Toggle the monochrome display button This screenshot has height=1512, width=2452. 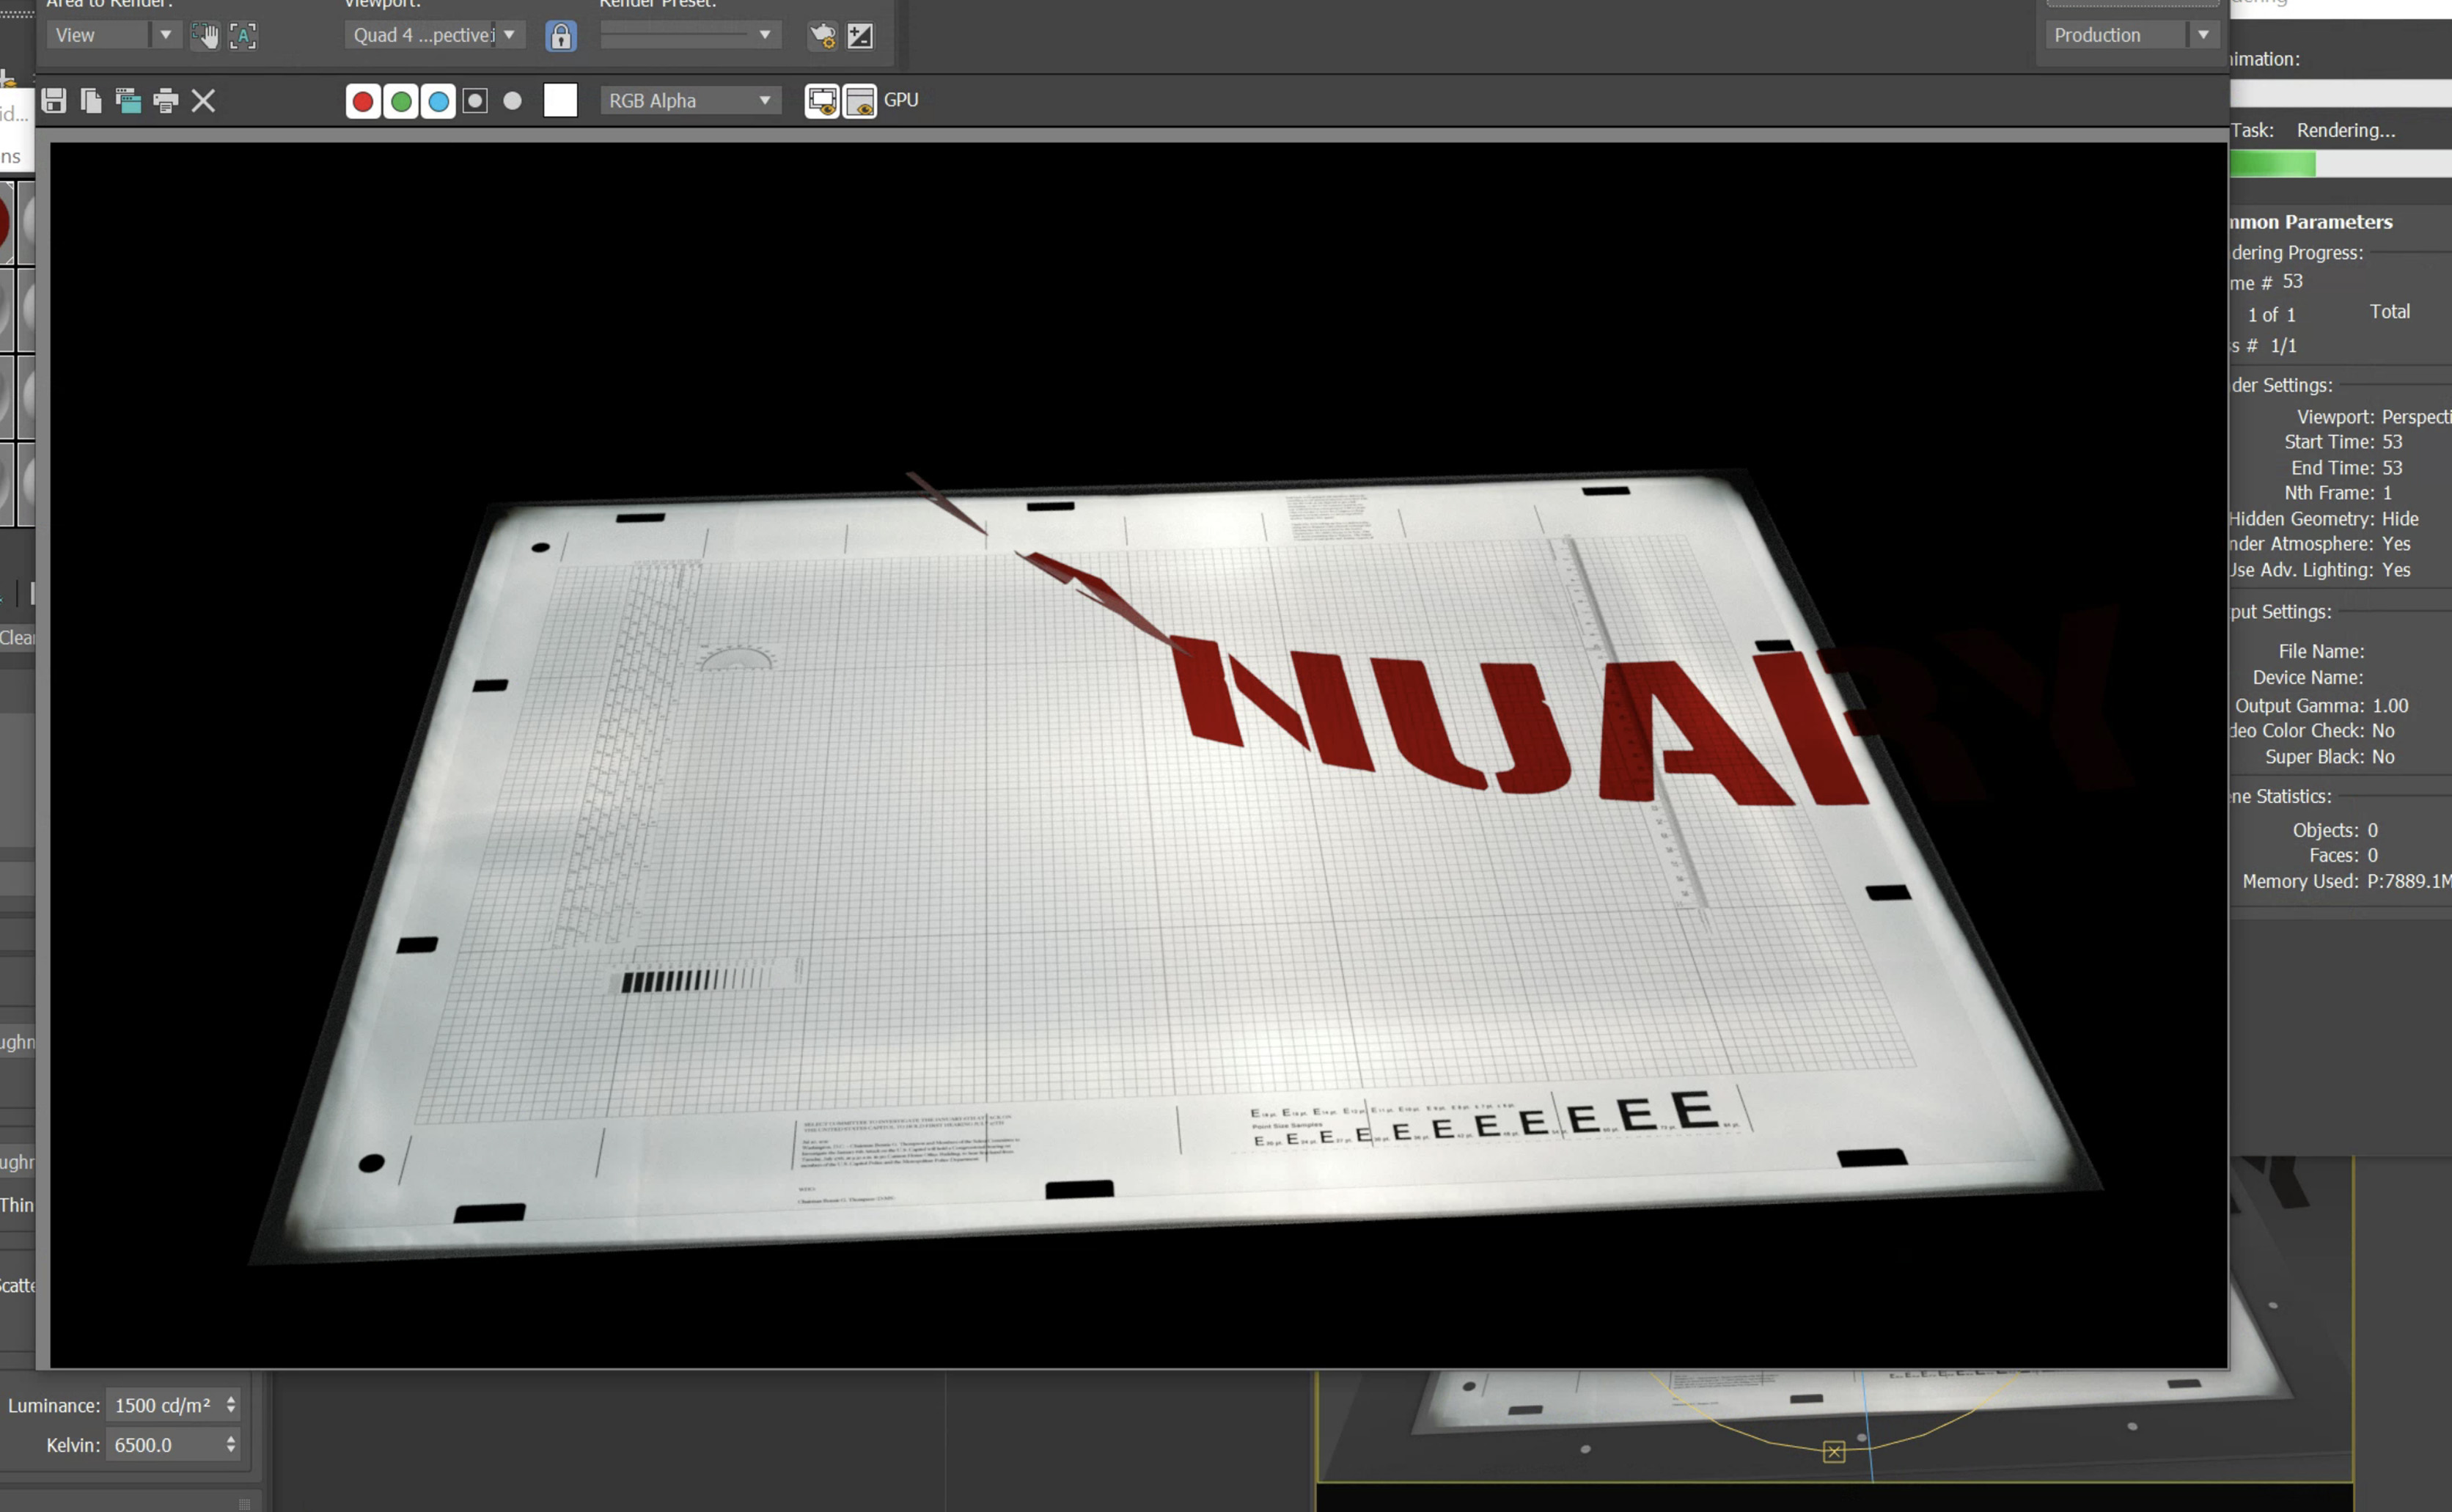pos(513,101)
